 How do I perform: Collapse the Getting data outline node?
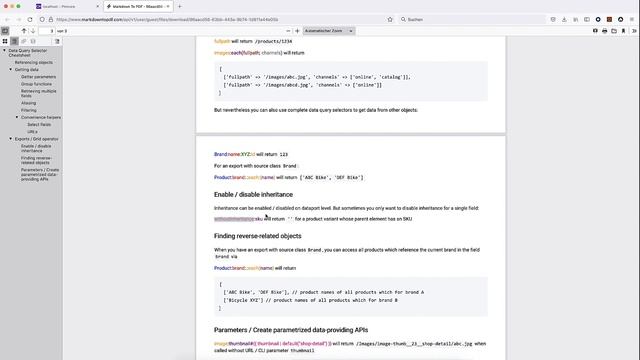coord(11,69)
